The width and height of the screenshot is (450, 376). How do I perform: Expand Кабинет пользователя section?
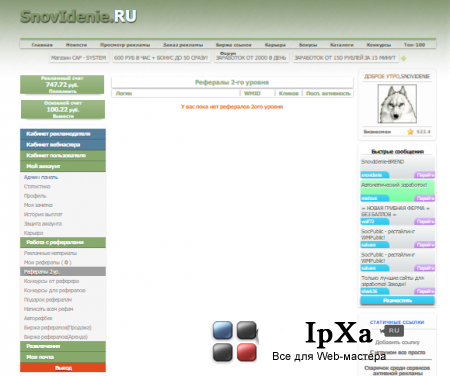63,156
